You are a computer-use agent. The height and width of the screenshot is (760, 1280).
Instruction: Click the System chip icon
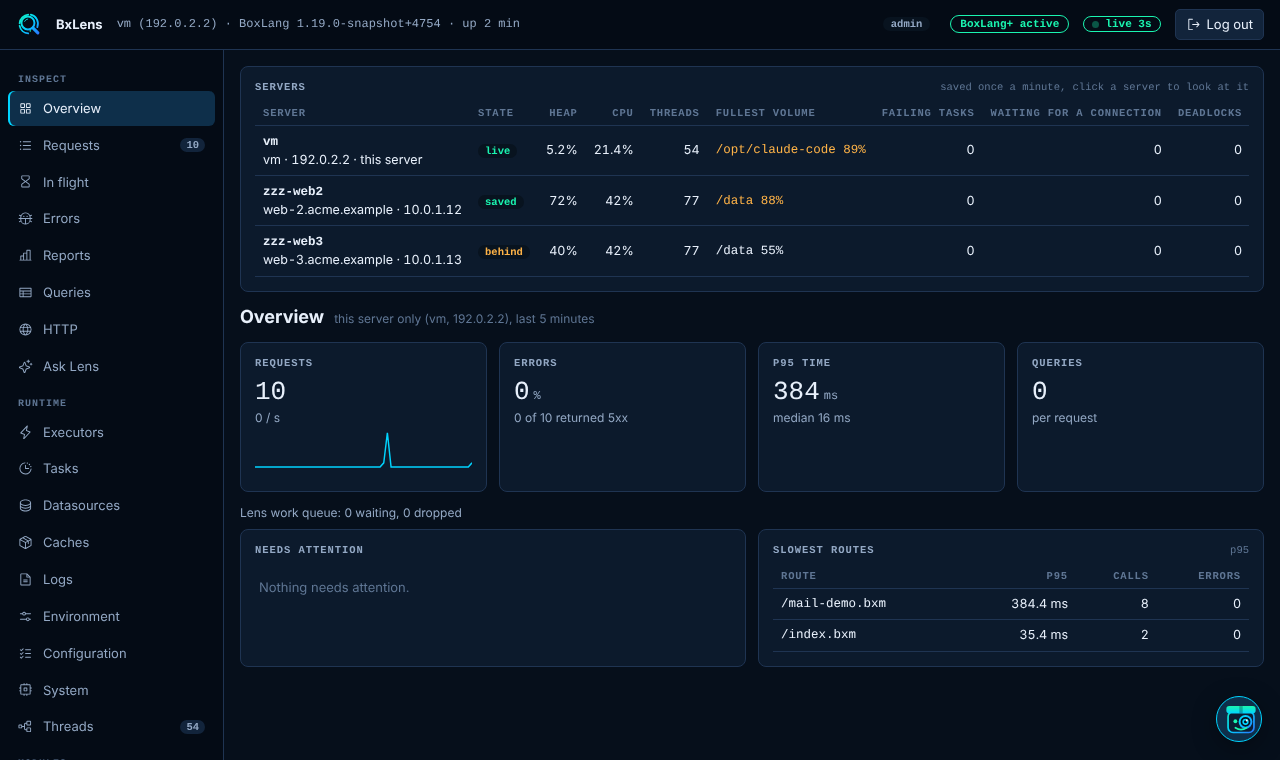(26, 690)
